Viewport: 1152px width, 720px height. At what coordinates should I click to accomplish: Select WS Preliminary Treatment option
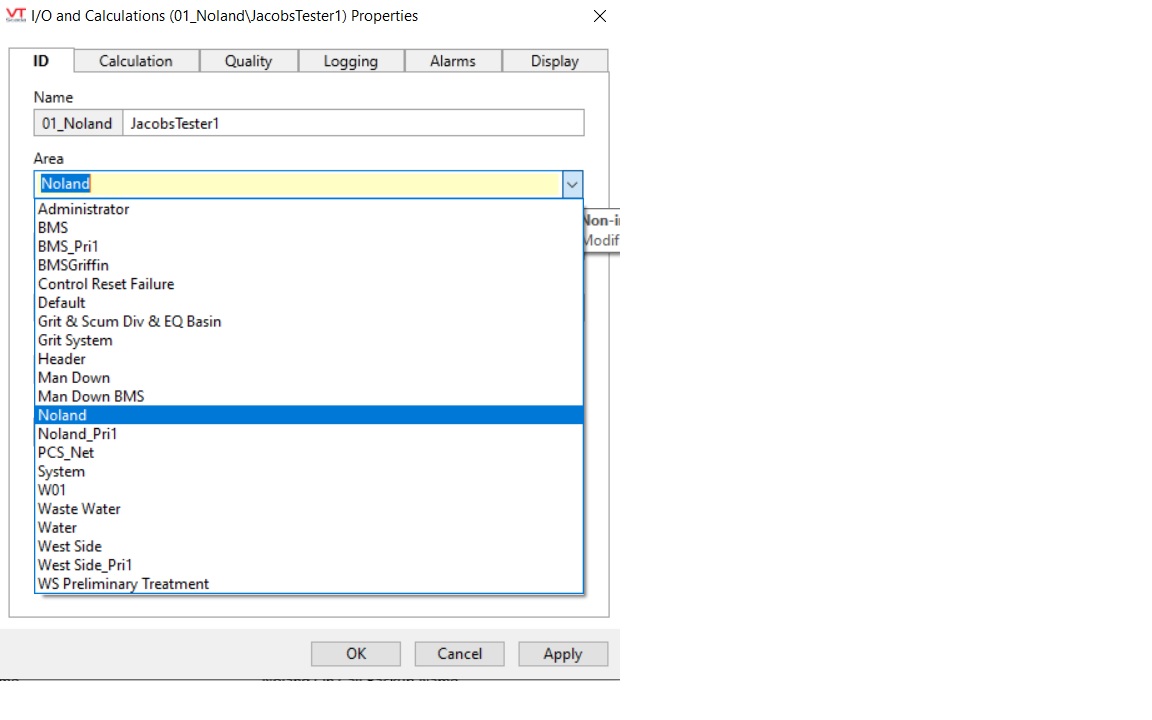(x=124, y=584)
